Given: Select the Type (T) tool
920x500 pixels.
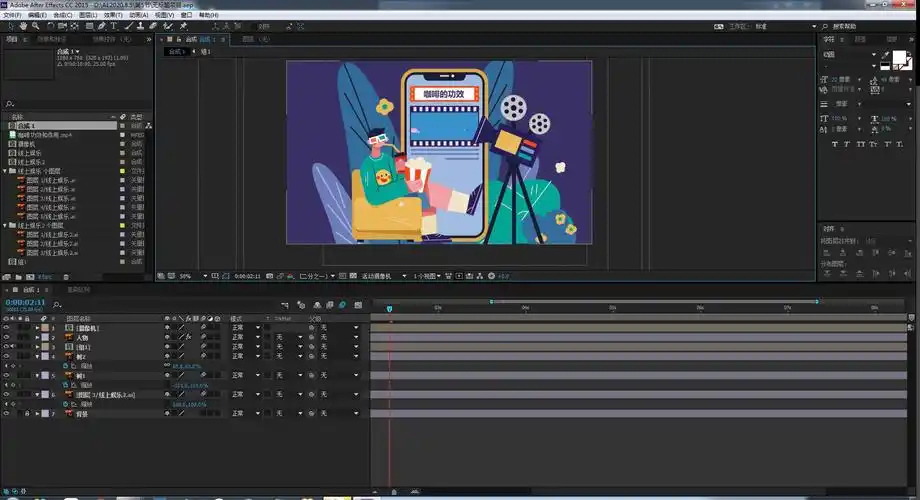Looking at the screenshot, I should pos(115,25).
